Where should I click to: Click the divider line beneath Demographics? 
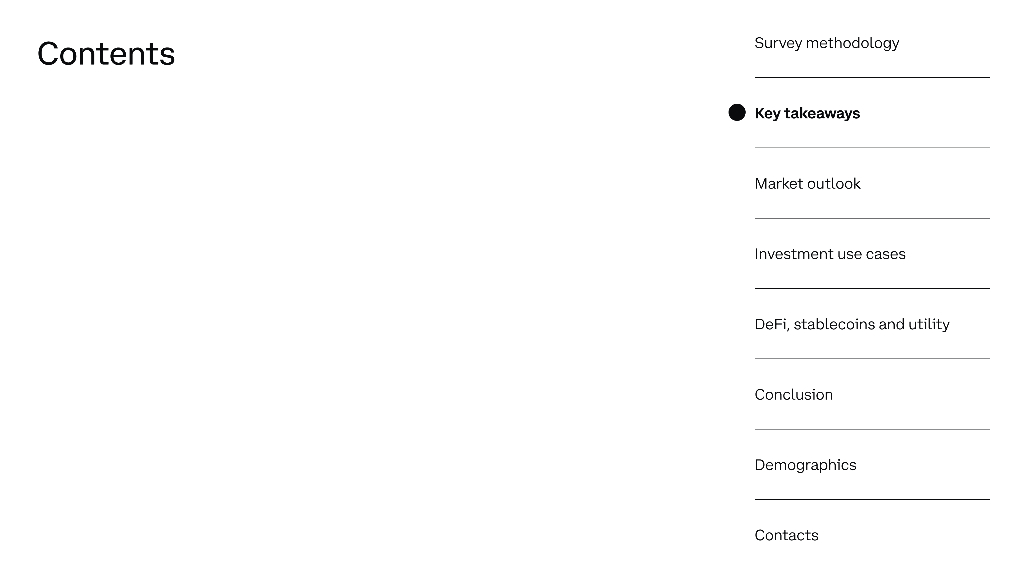coord(872,499)
